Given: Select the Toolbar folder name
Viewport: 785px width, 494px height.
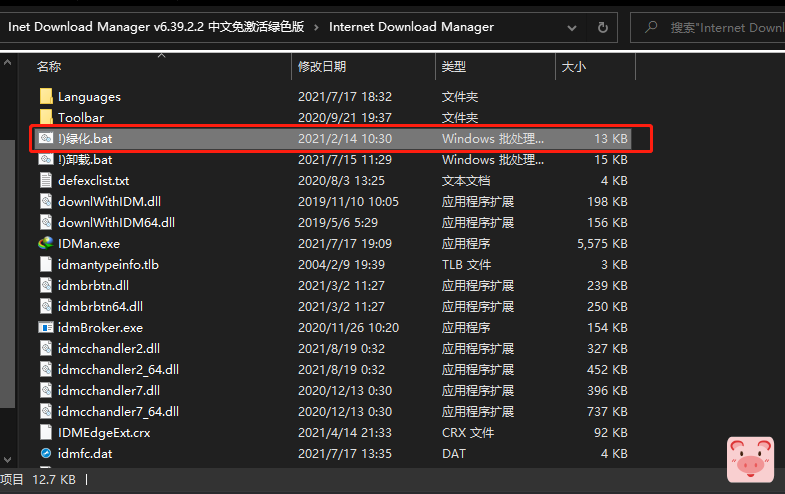Looking at the screenshot, I should tap(81, 118).
